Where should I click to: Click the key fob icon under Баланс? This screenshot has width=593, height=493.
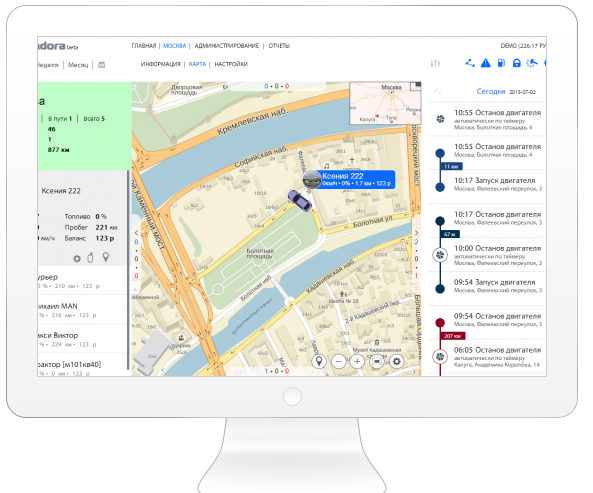point(90,257)
